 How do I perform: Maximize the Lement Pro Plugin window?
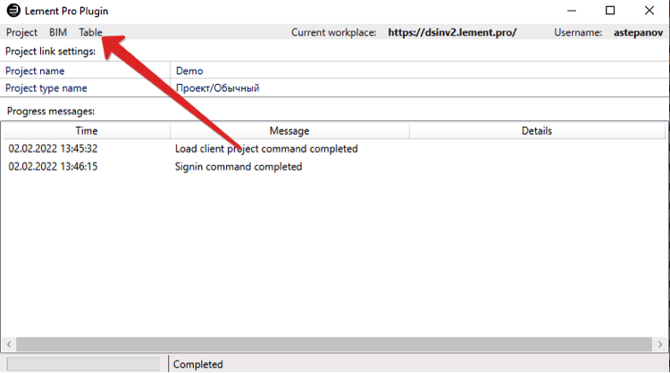(x=610, y=11)
